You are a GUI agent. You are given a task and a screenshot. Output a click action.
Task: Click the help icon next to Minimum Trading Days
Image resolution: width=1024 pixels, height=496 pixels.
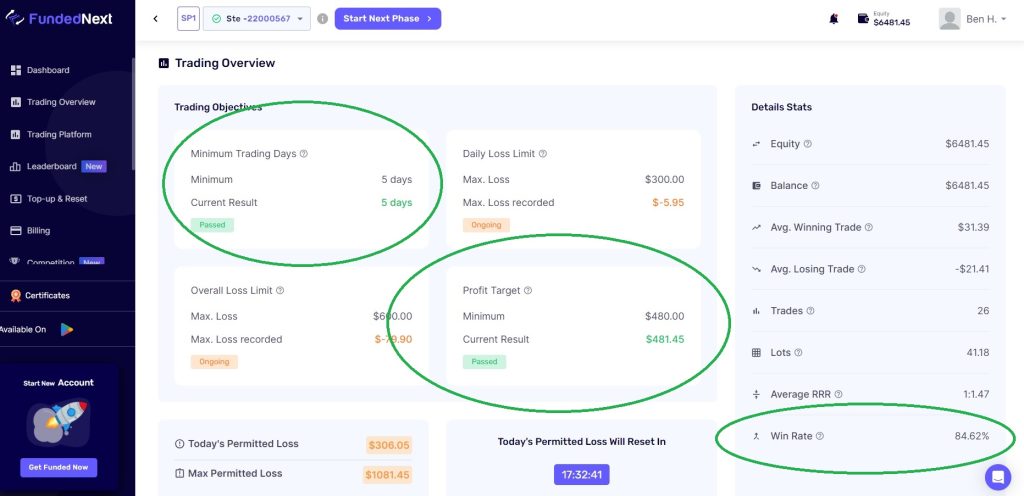click(304, 154)
